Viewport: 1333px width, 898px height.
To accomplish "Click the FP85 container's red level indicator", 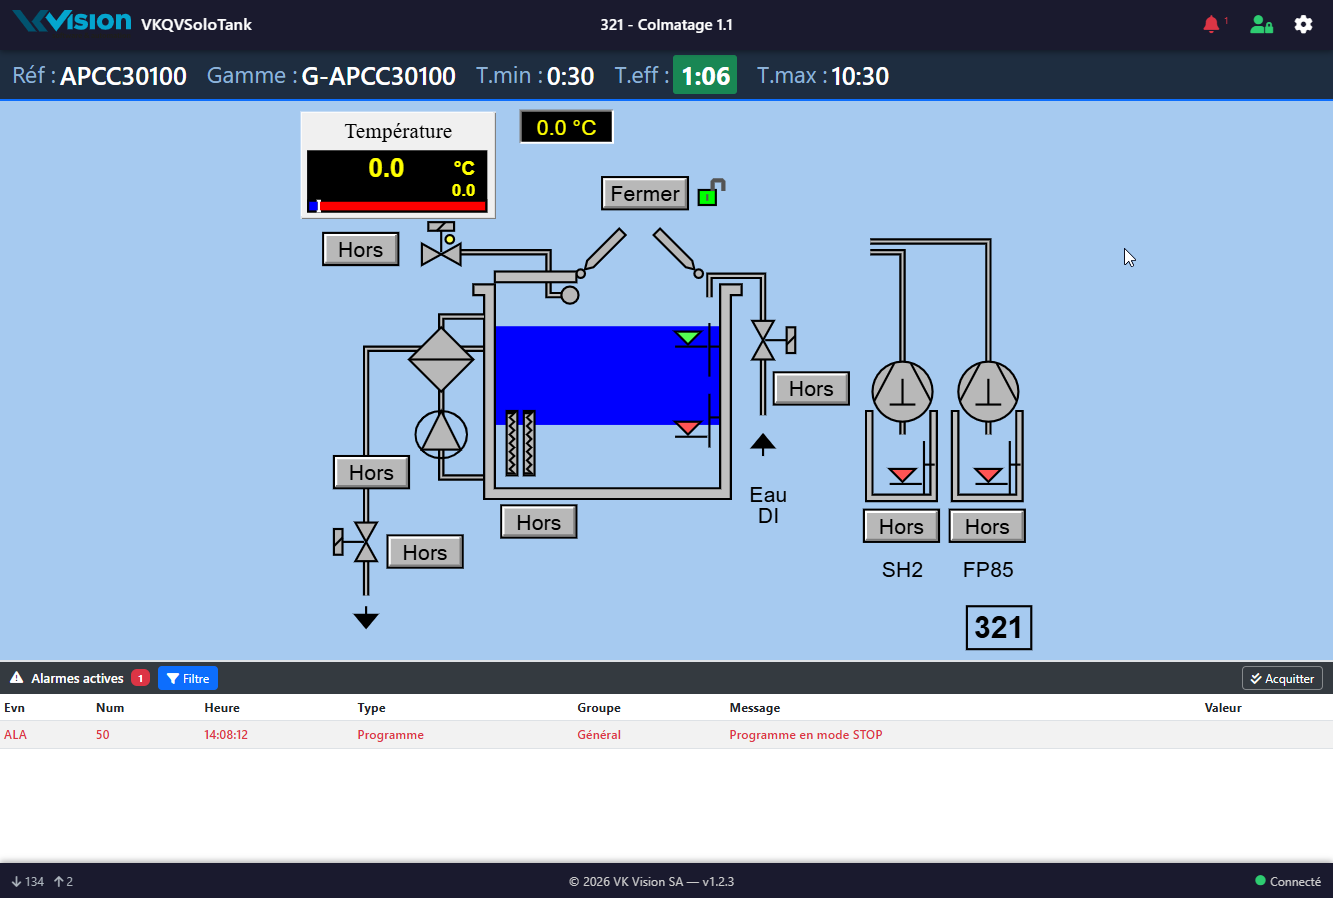I will (989, 475).
